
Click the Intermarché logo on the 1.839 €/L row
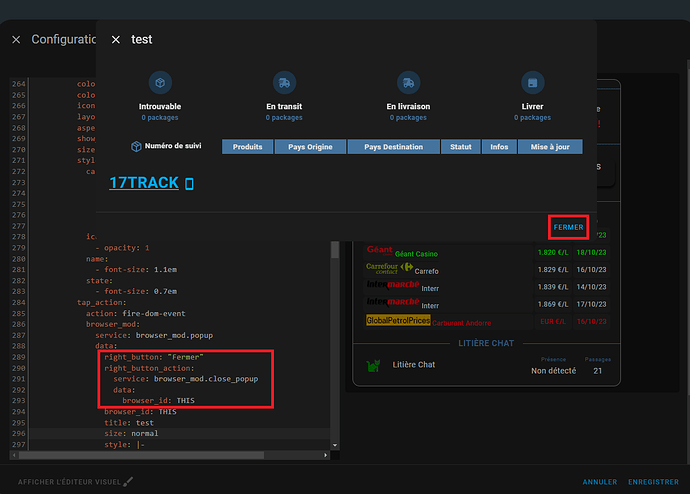[x=393, y=285]
